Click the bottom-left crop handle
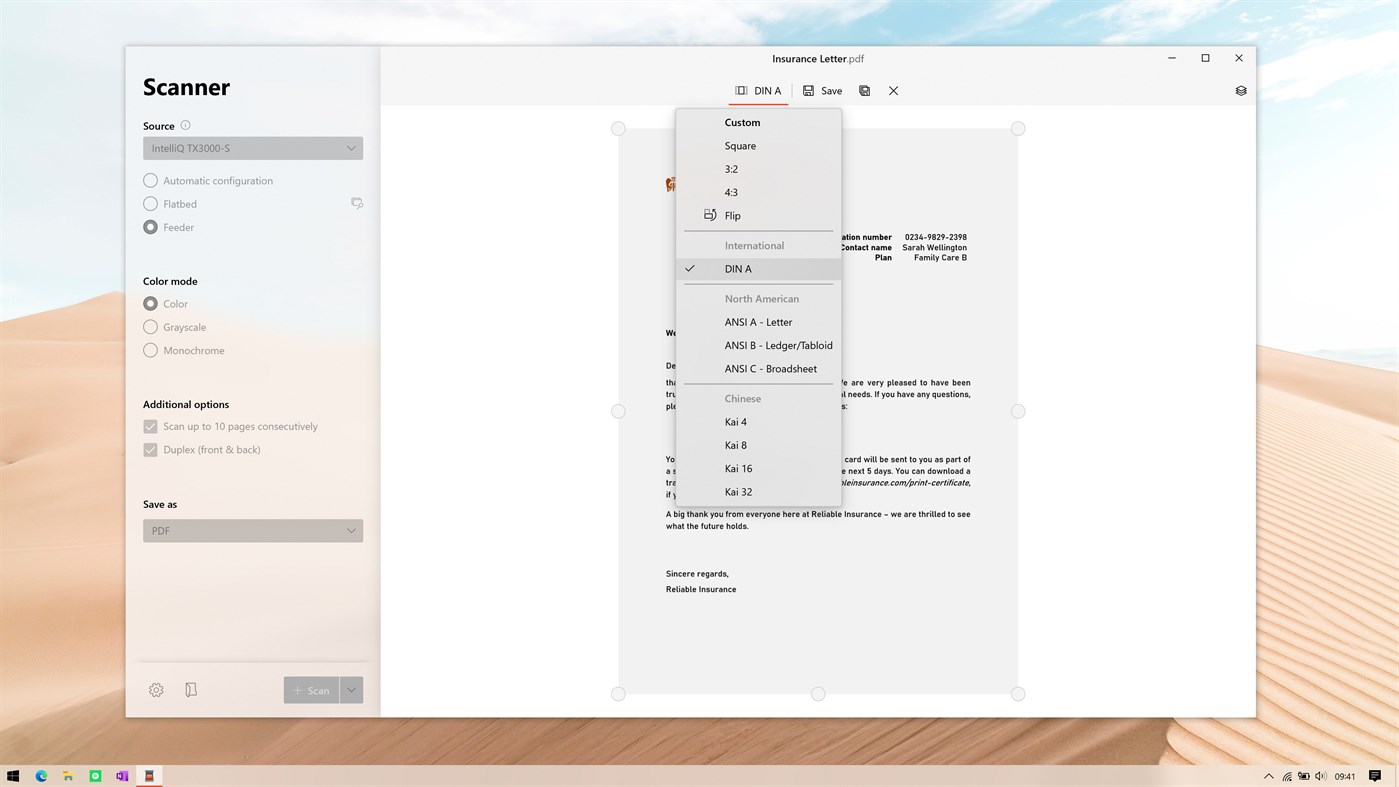Image resolution: width=1399 pixels, height=787 pixels. (618, 694)
